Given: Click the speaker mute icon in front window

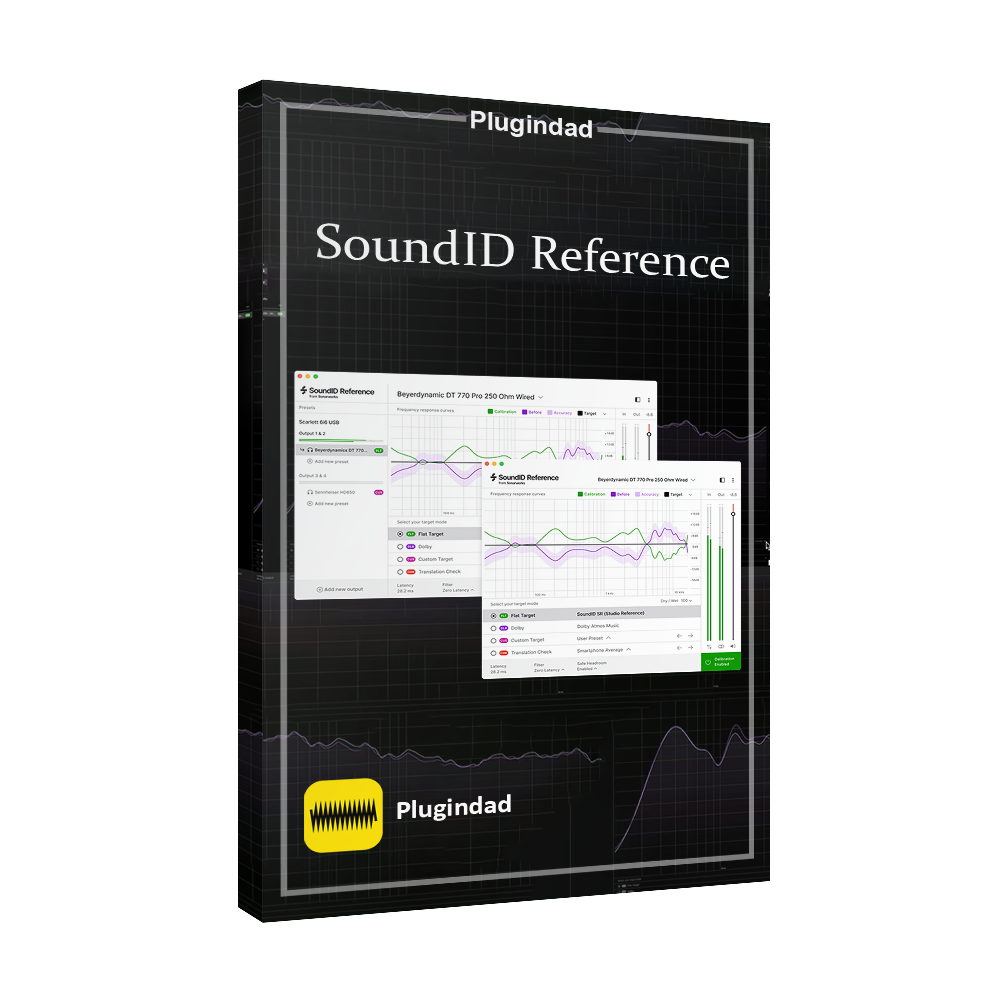Looking at the screenshot, I should pyautogui.click(x=733, y=647).
